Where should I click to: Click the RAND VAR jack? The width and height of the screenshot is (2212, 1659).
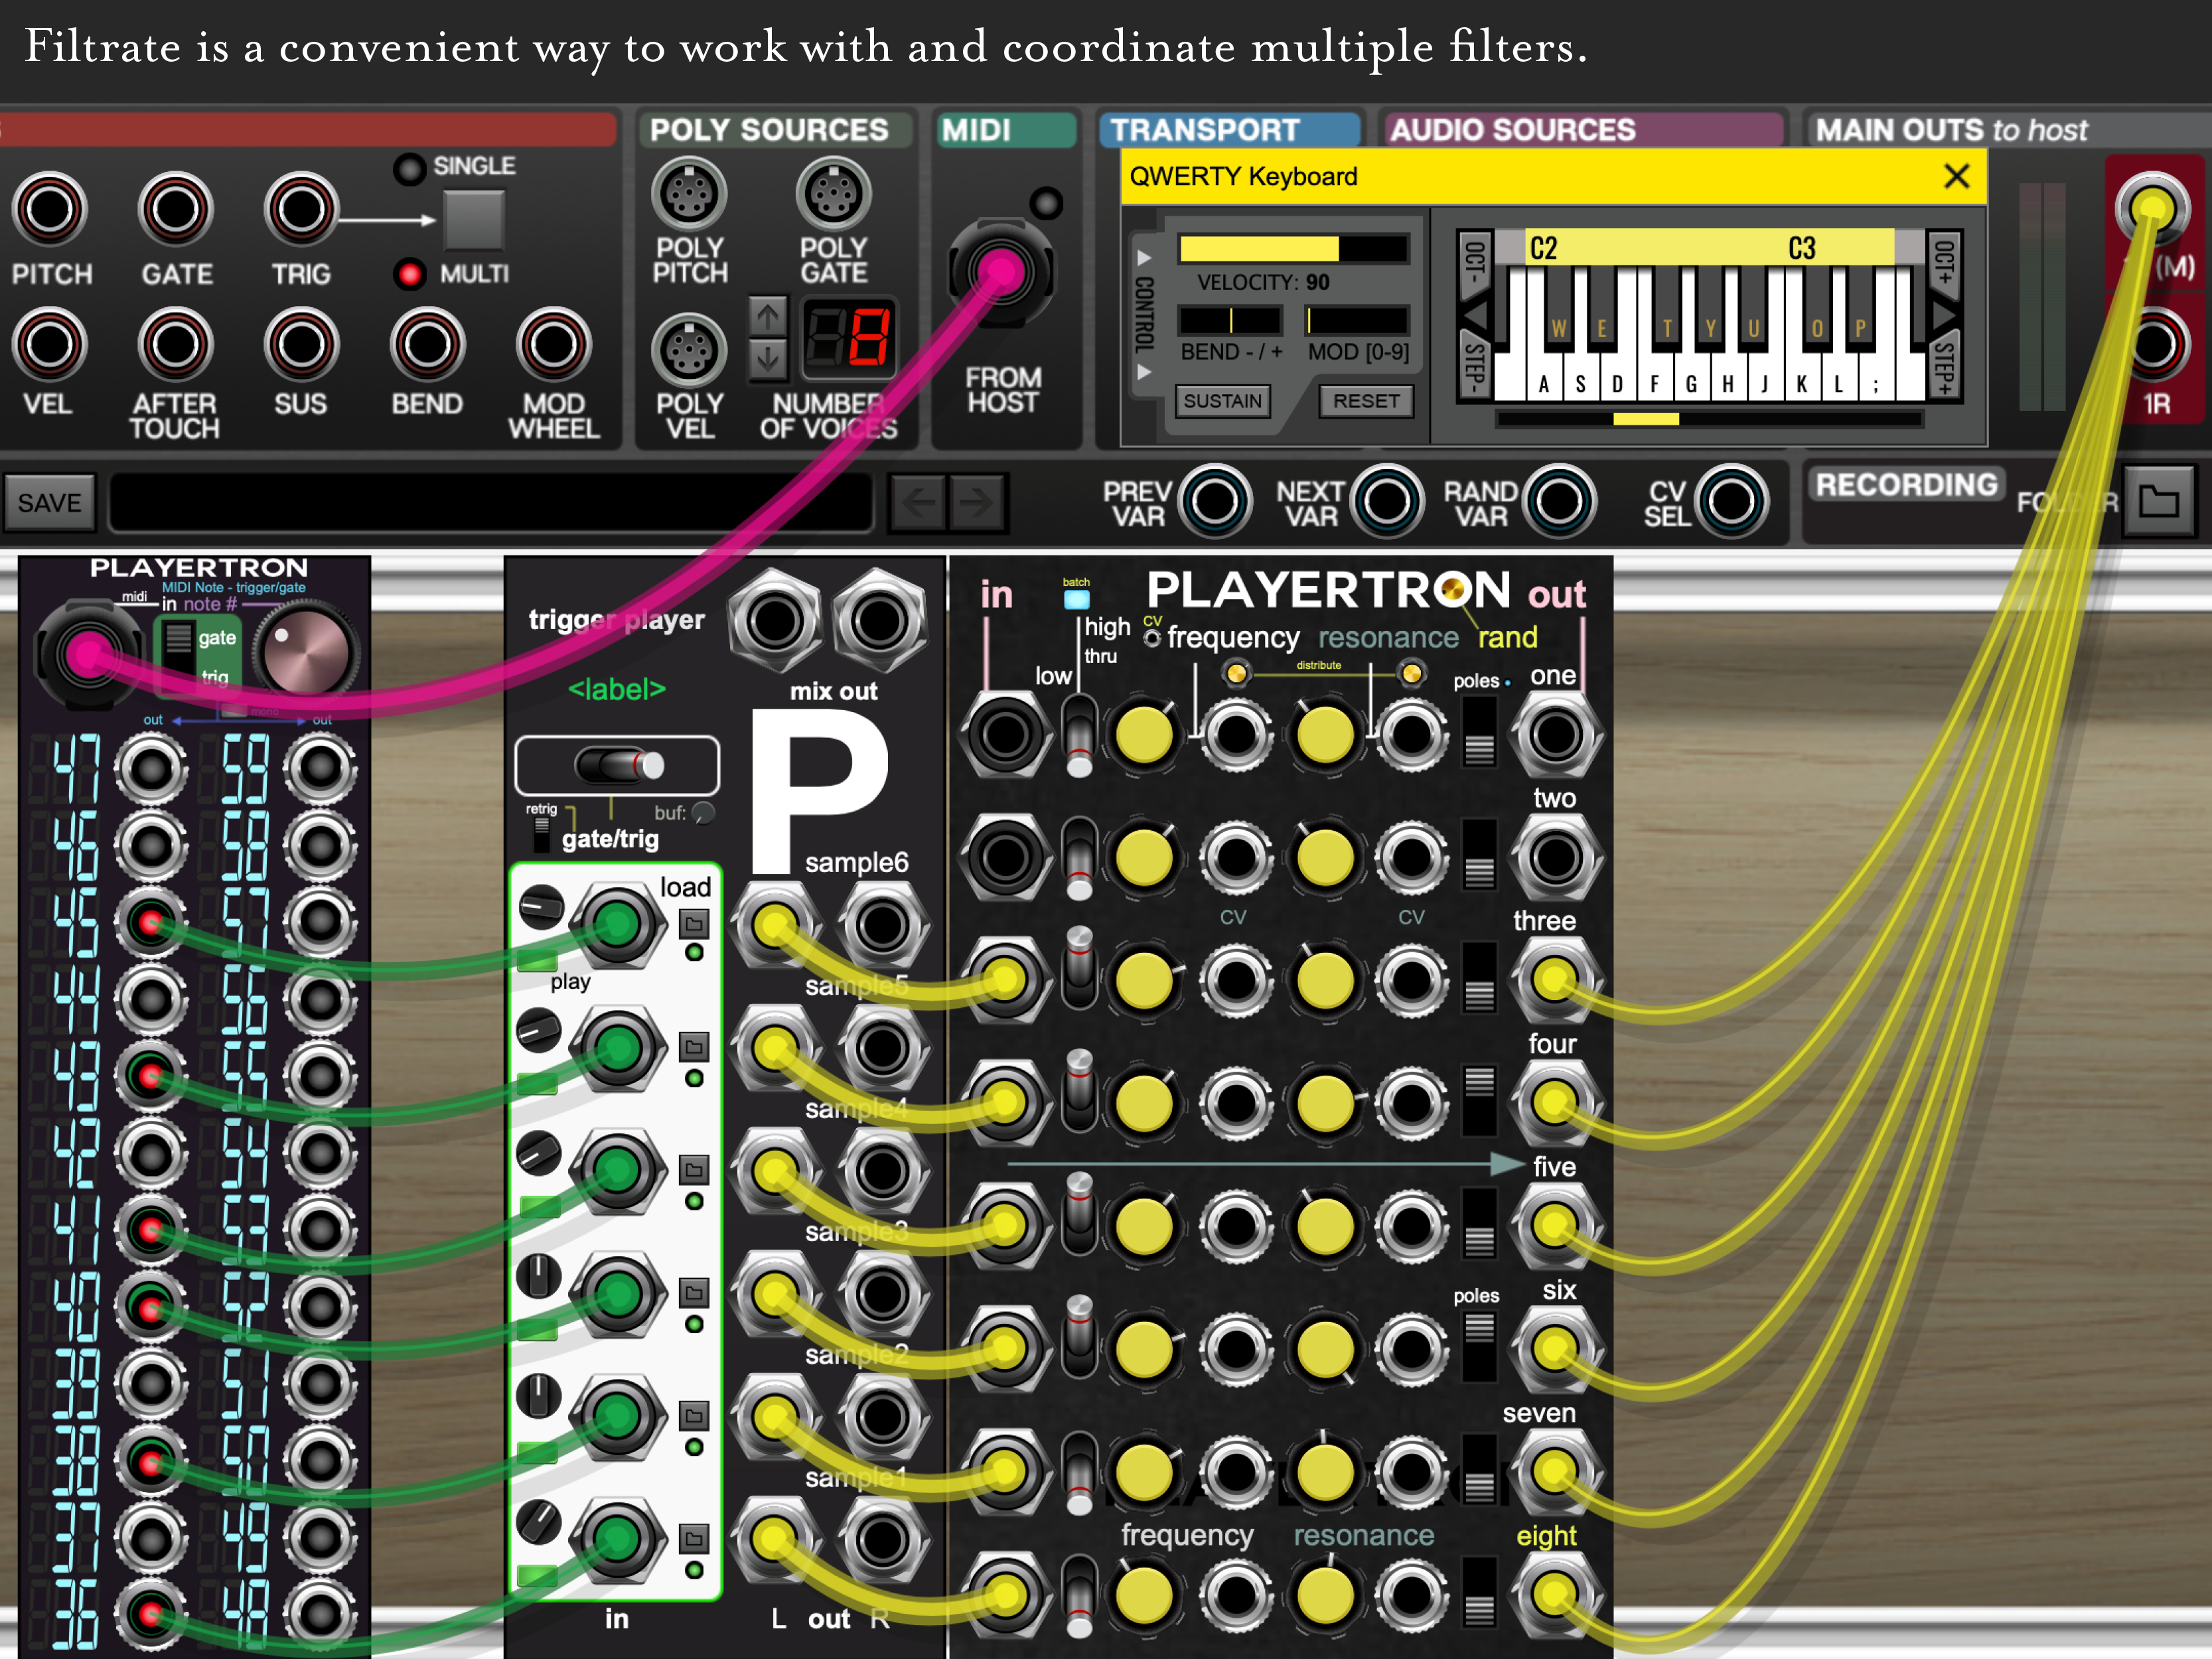(1559, 501)
